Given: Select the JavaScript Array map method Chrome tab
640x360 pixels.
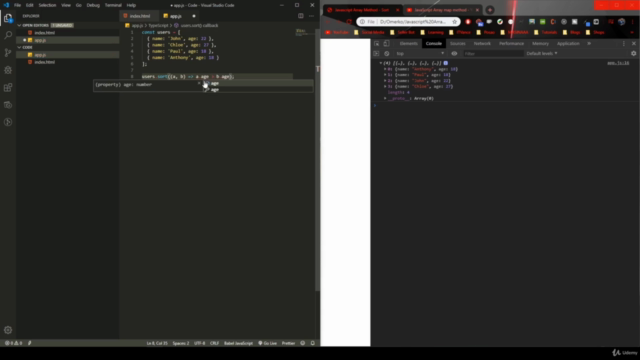Looking at the screenshot, I should click(x=442, y=10).
